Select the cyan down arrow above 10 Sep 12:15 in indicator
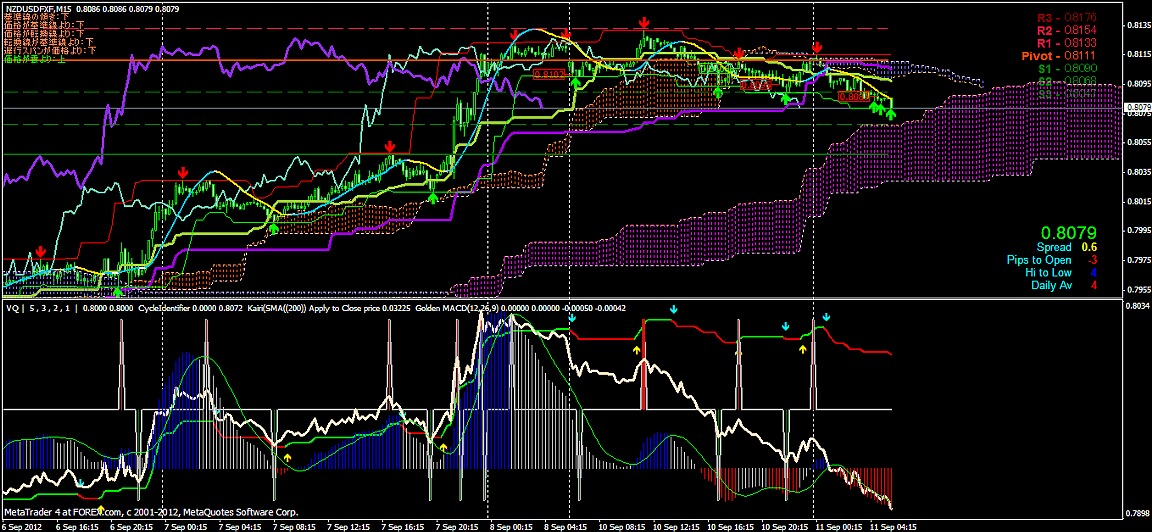This screenshot has height=532, width=1152. [674, 309]
